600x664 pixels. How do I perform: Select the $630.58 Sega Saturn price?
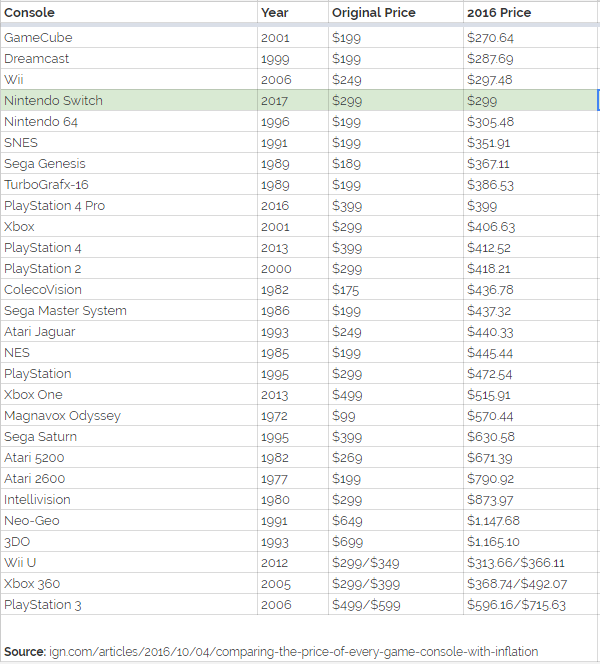pyautogui.click(x=530, y=437)
